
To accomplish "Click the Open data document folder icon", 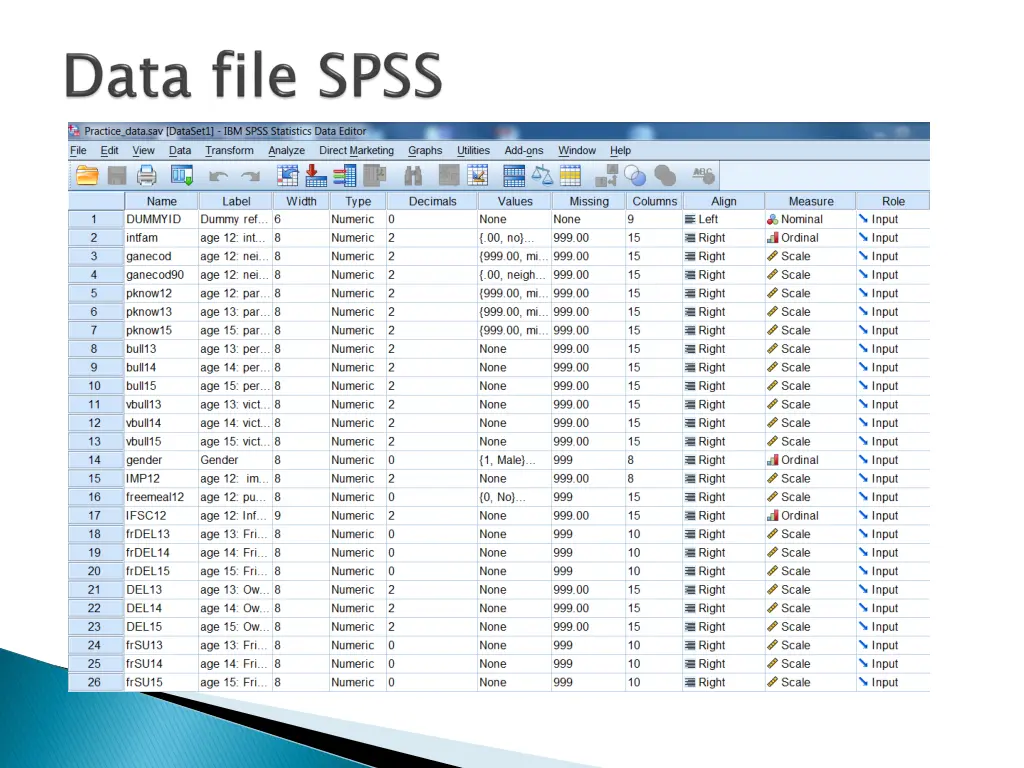I will coord(87,176).
